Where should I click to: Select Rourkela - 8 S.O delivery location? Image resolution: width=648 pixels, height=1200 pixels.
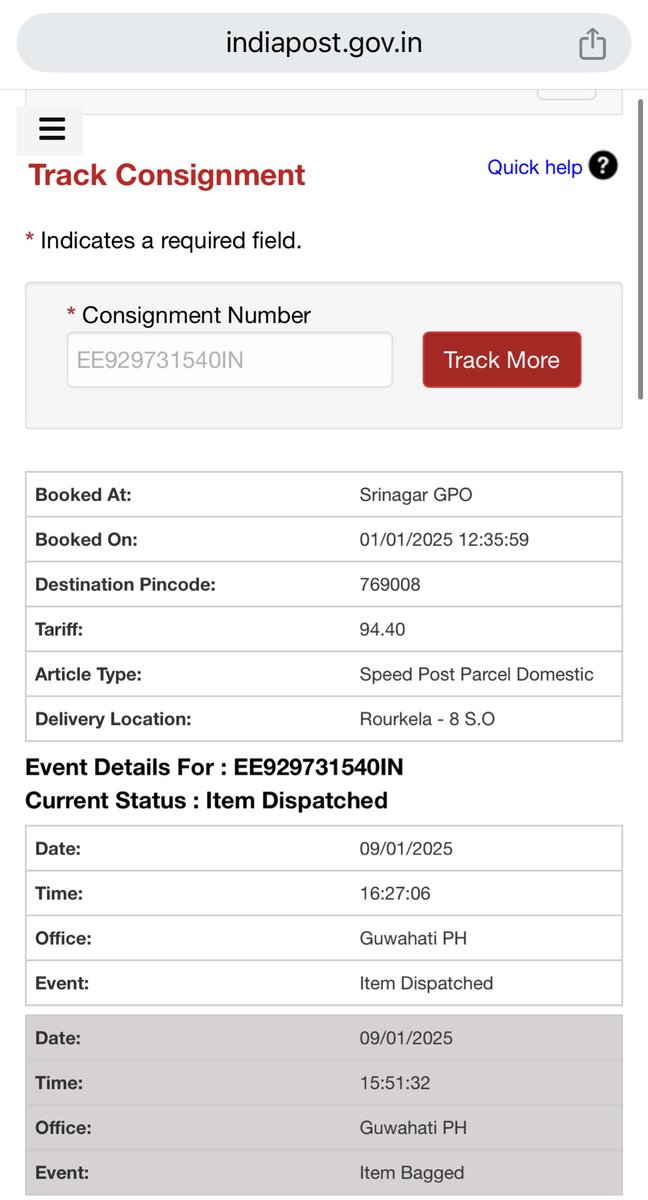pos(427,719)
